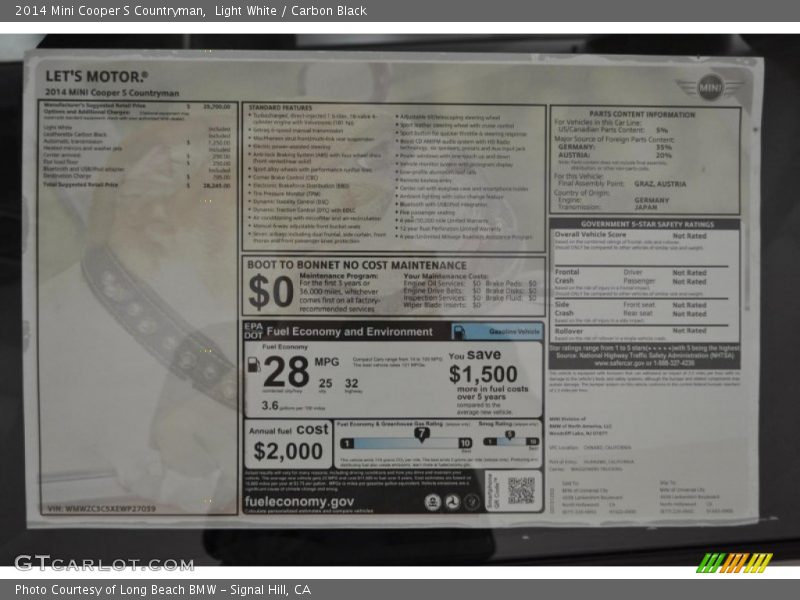This screenshot has height=600, width=800.
Task: Click the Smog Rating scale marker
Action: click(x=508, y=435)
